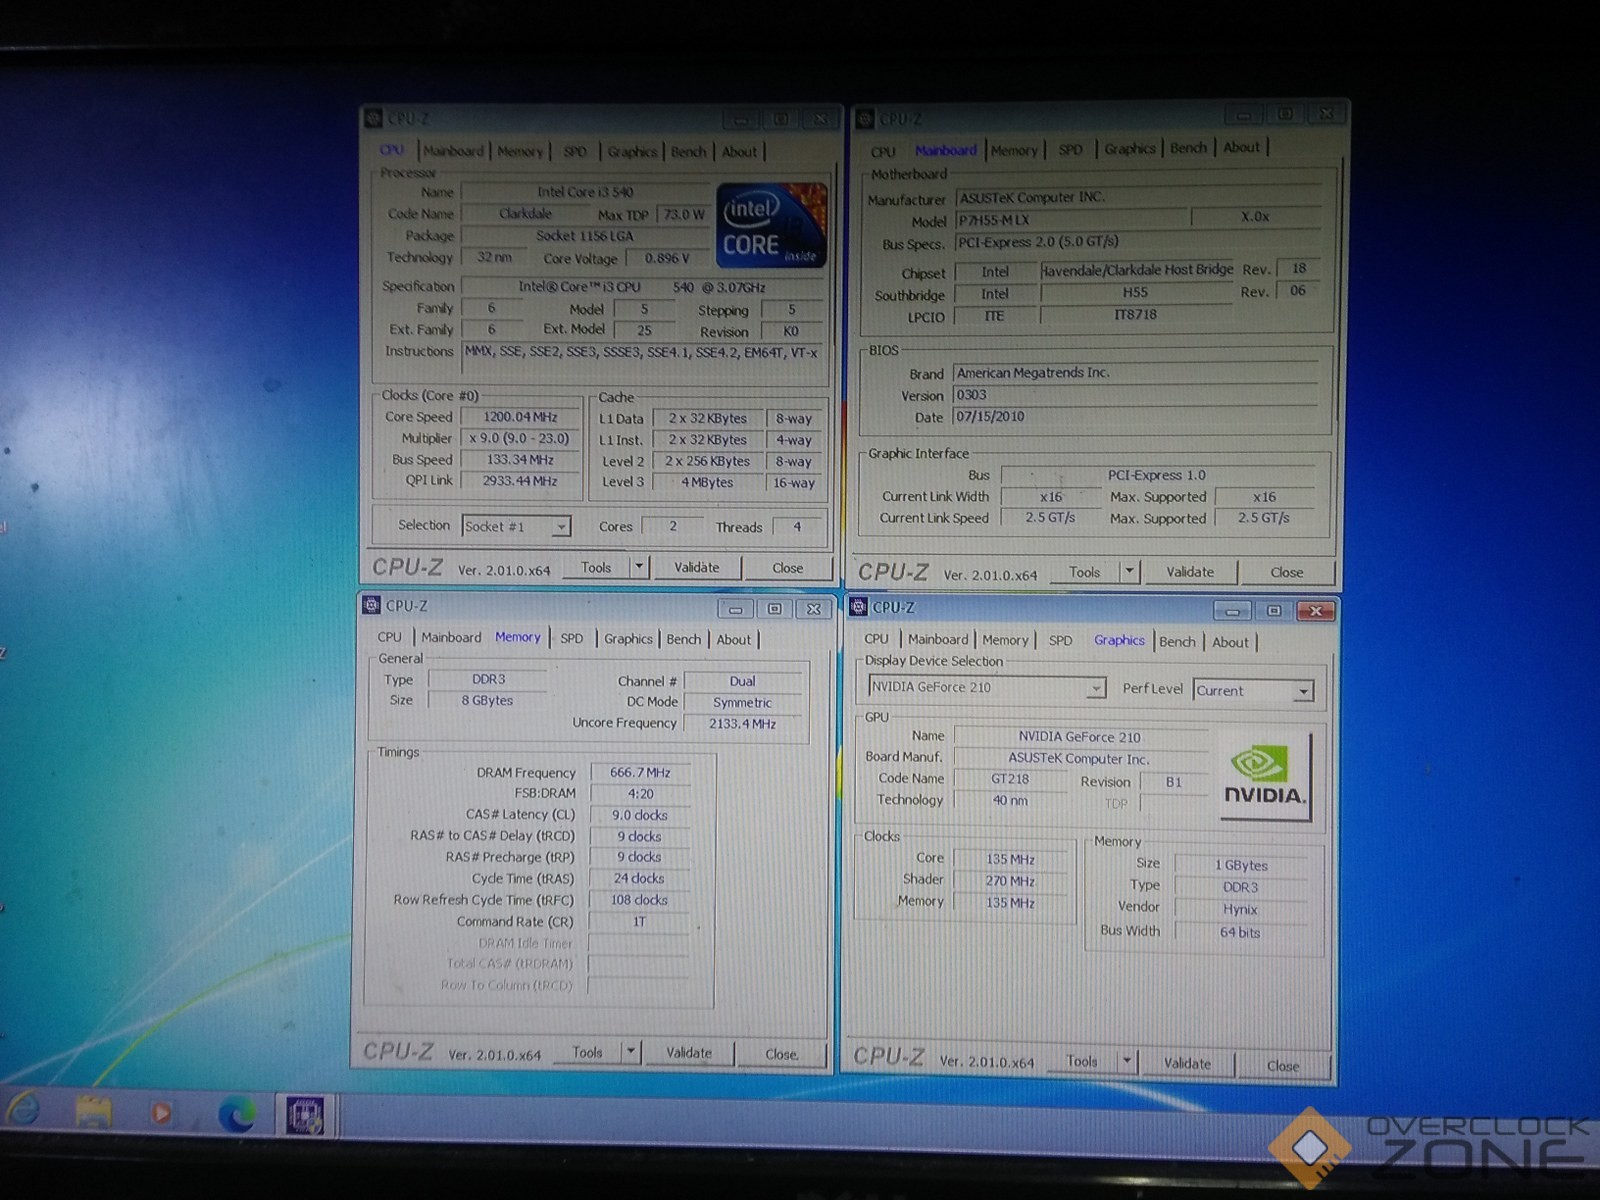Open Graphics tab in CPU window

click(x=632, y=152)
